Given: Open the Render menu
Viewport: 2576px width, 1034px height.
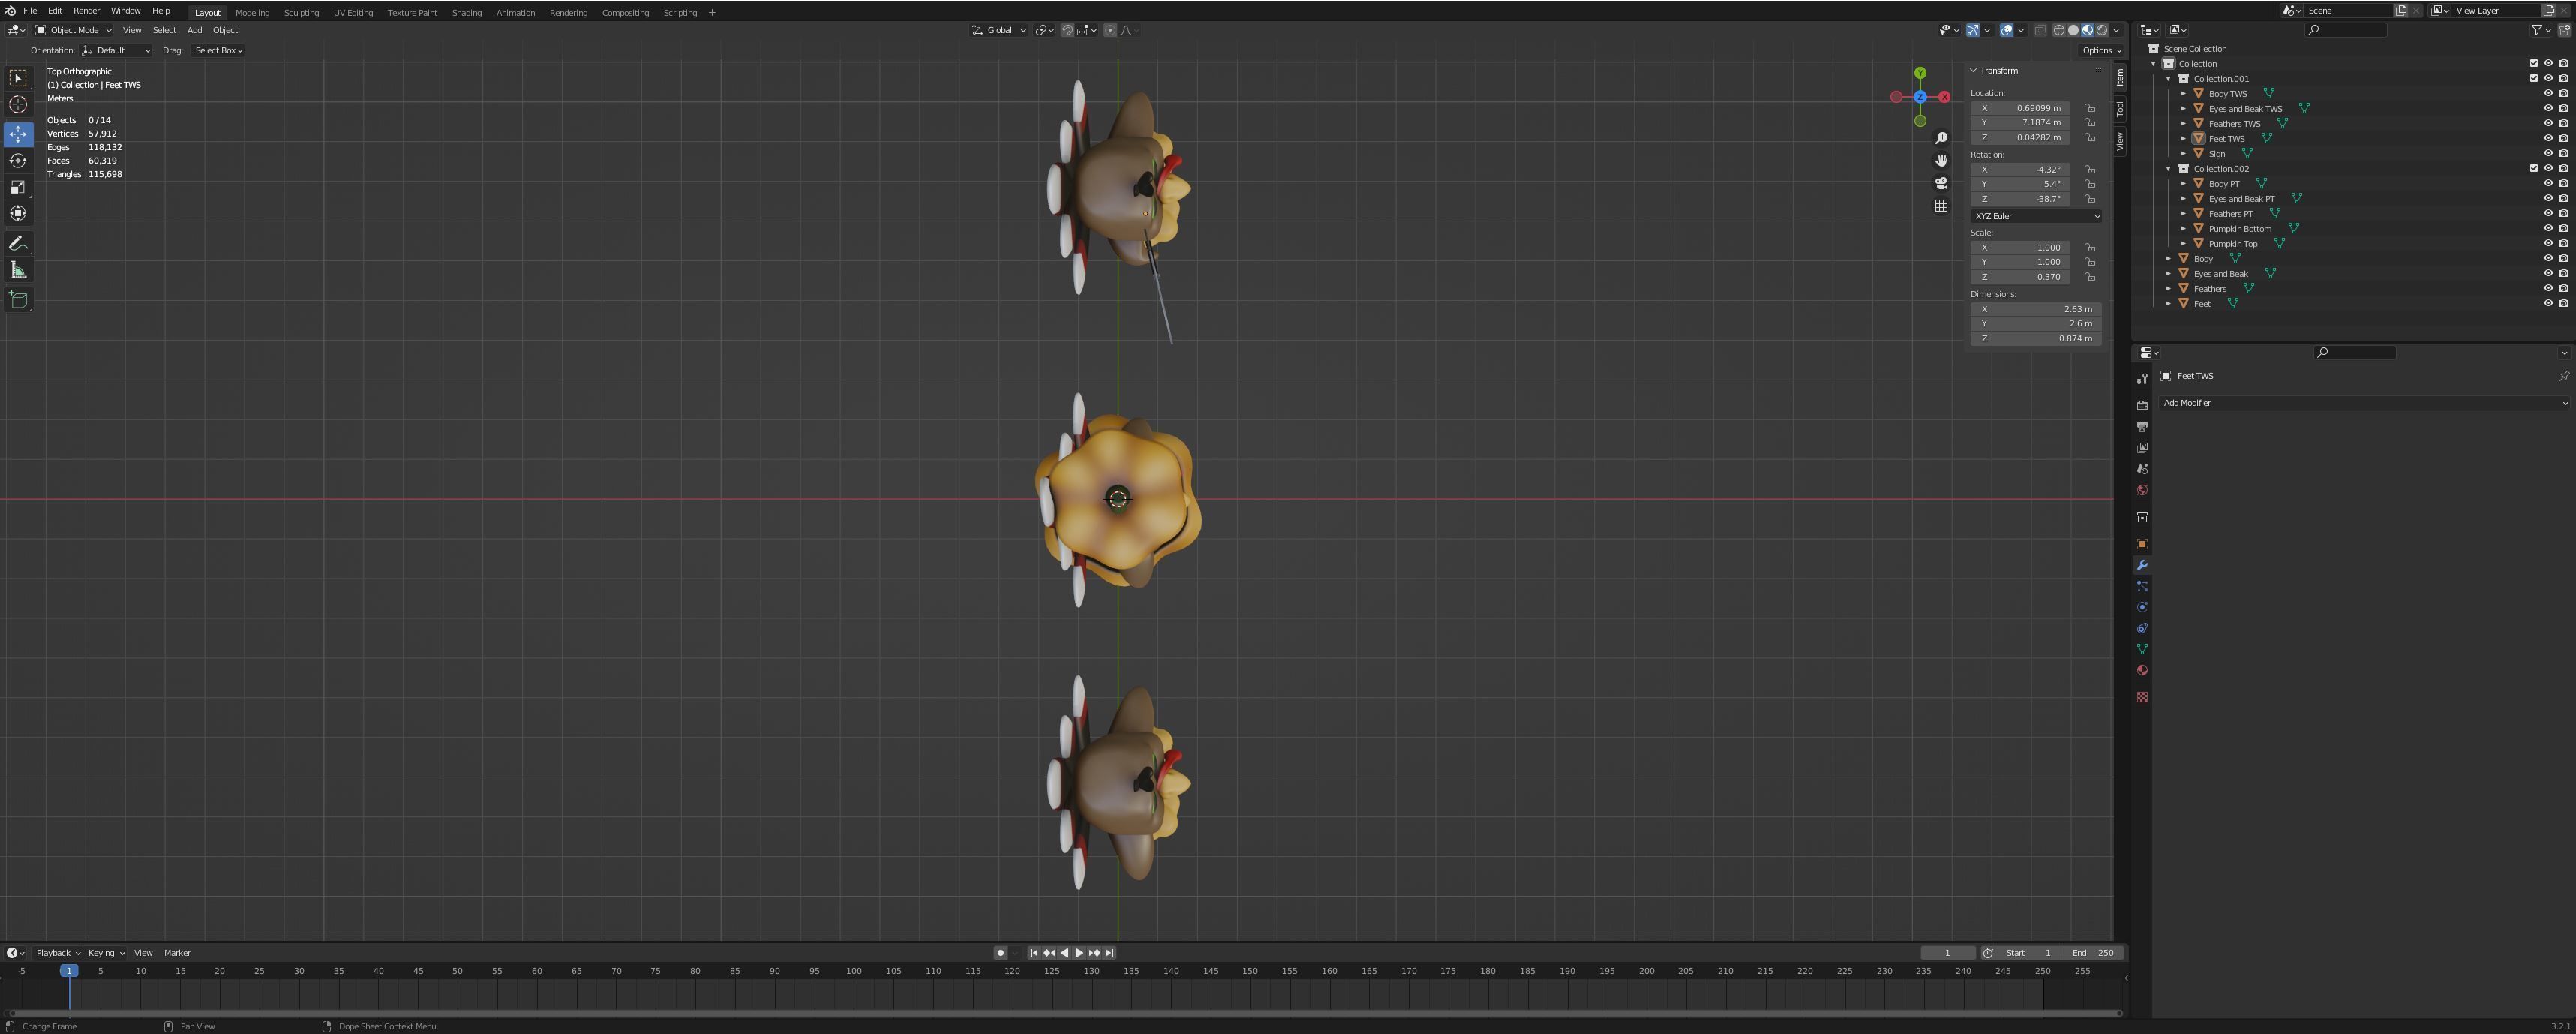Looking at the screenshot, I should 86,11.
